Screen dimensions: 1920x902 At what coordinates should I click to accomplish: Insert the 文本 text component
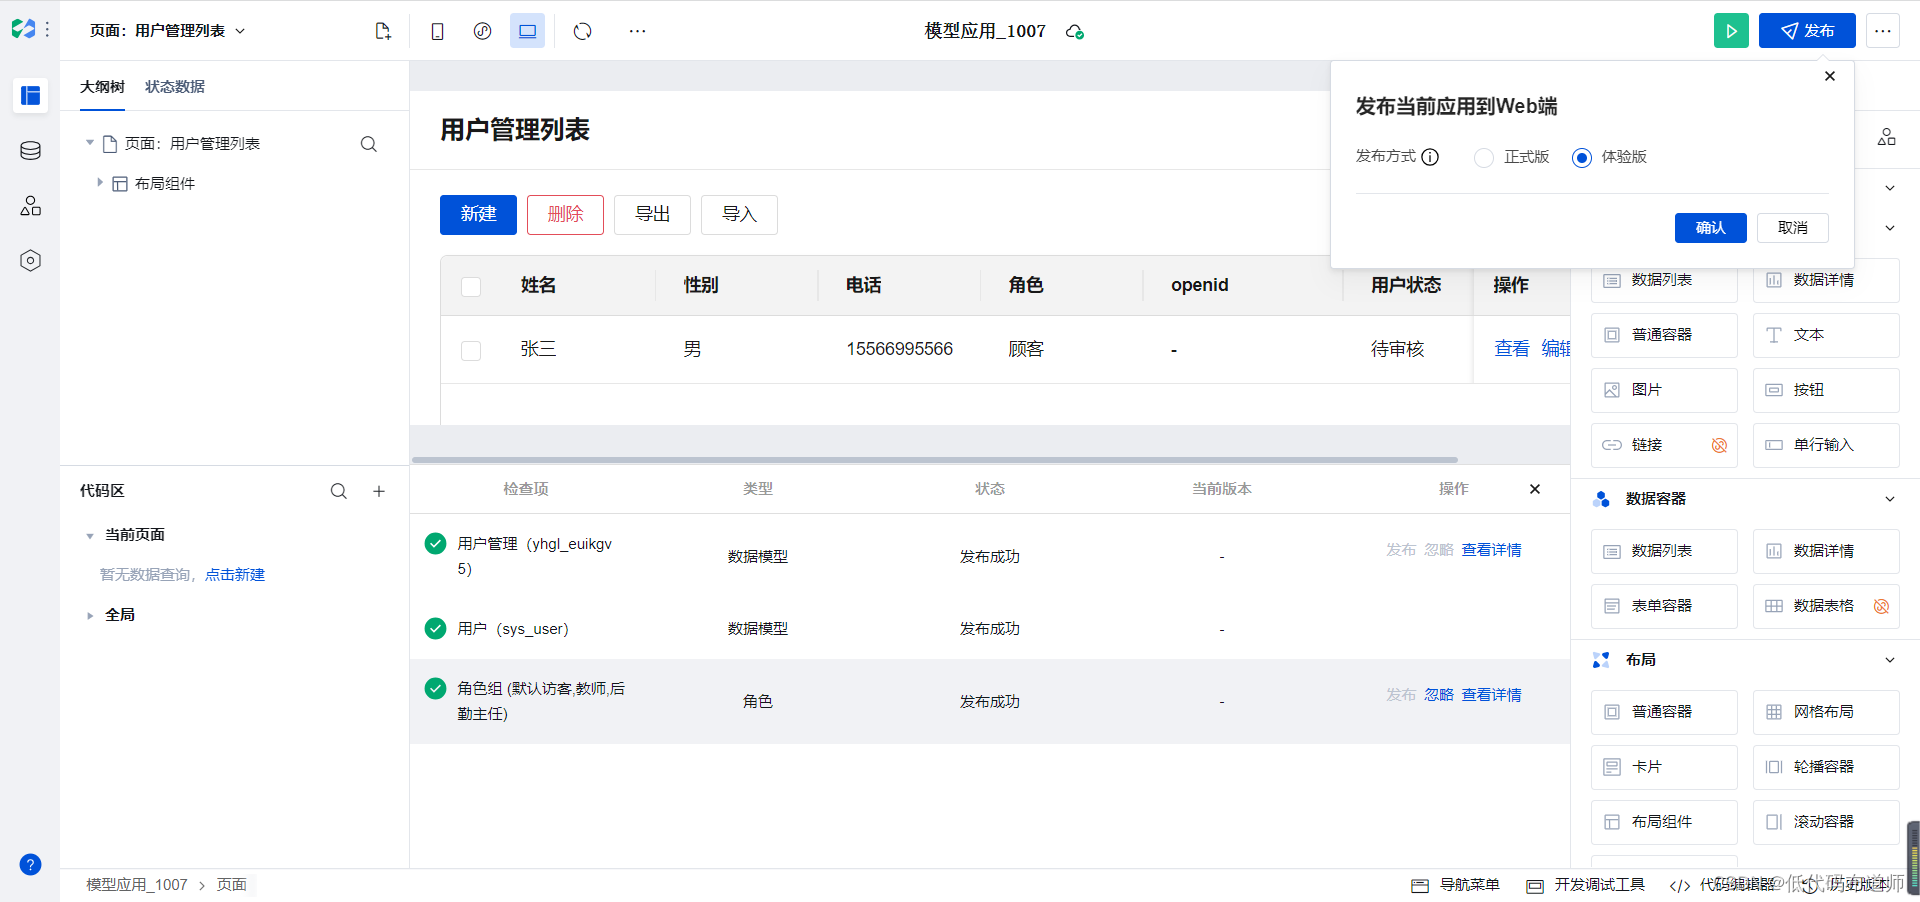tap(1826, 335)
